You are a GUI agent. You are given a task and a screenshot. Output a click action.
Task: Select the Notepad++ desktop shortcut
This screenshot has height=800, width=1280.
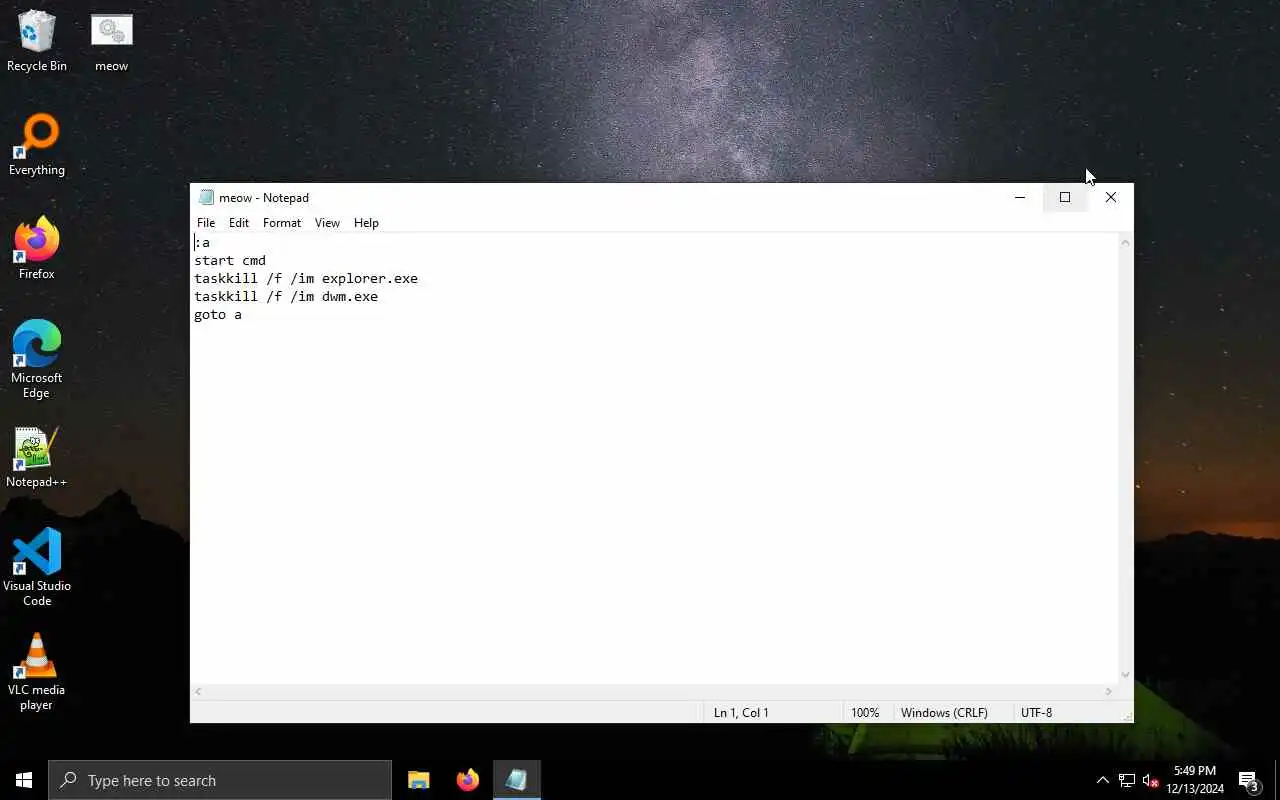(37, 458)
